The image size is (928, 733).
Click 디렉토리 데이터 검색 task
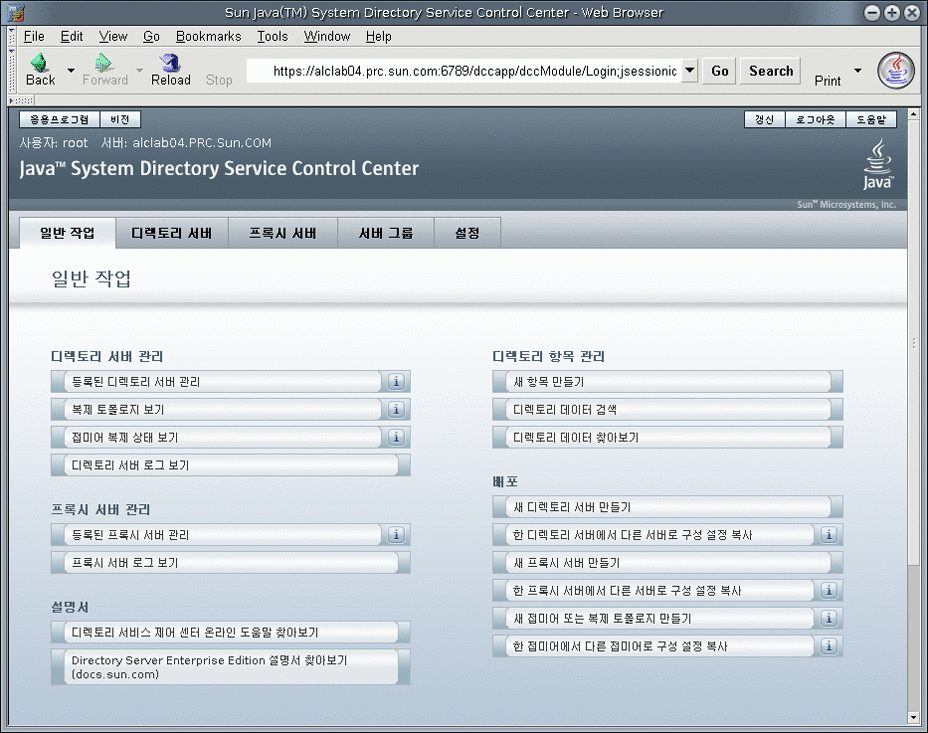[x=668, y=409]
